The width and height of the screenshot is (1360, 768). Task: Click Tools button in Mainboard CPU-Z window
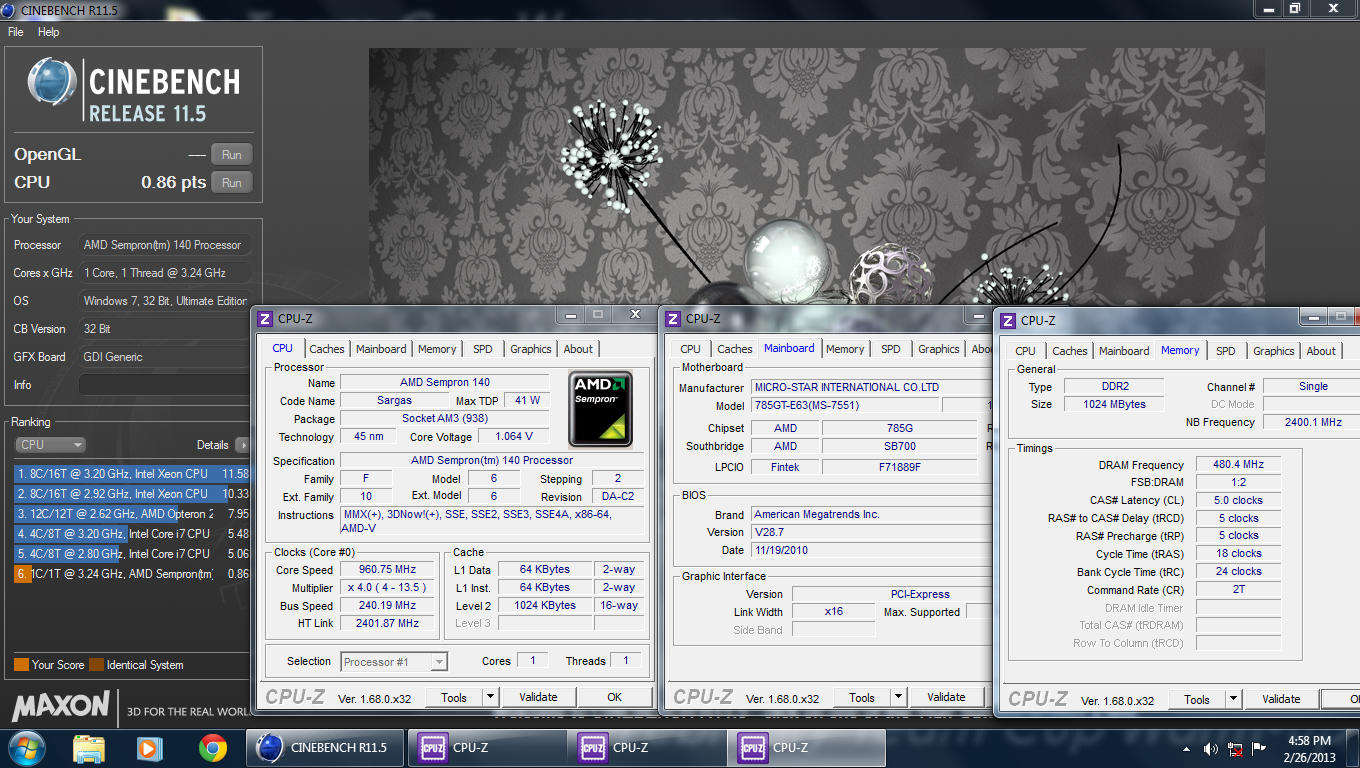click(x=862, y=698)
